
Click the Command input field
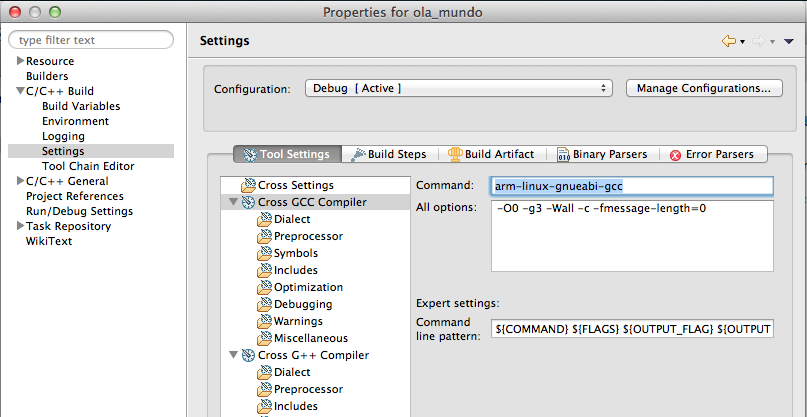pos(631,186)
